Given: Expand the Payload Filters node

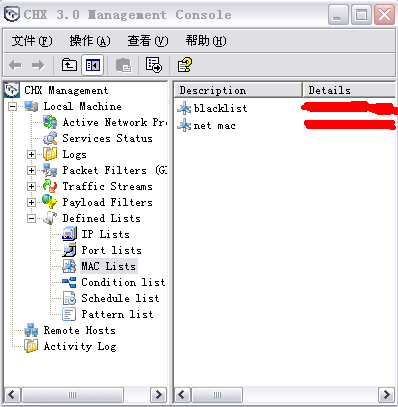Looking at the screenshot, I should pyautogui.click(x=31, y=202).
